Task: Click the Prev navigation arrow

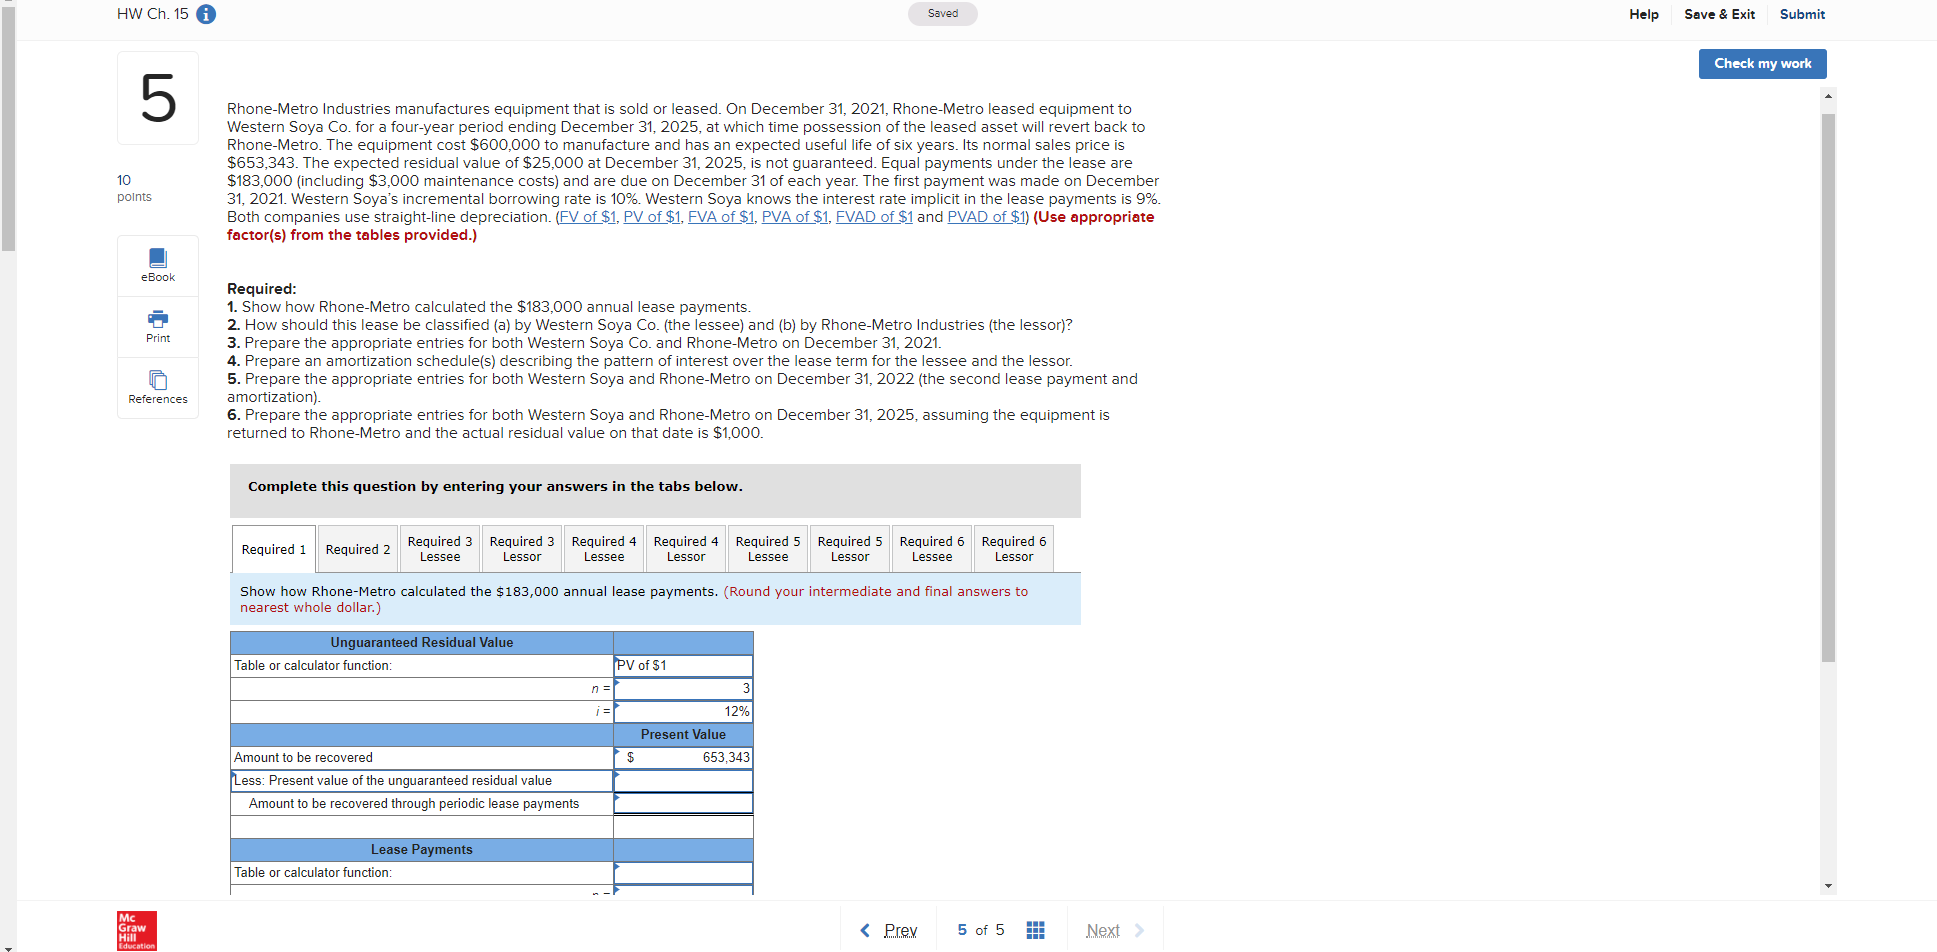Action: [866, 930]
